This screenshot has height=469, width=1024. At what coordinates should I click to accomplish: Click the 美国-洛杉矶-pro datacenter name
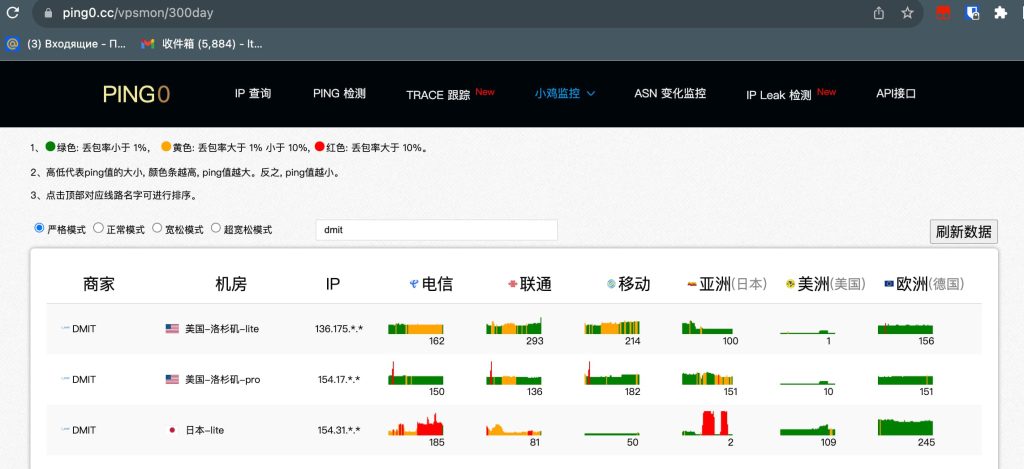[x=222, y=379]
